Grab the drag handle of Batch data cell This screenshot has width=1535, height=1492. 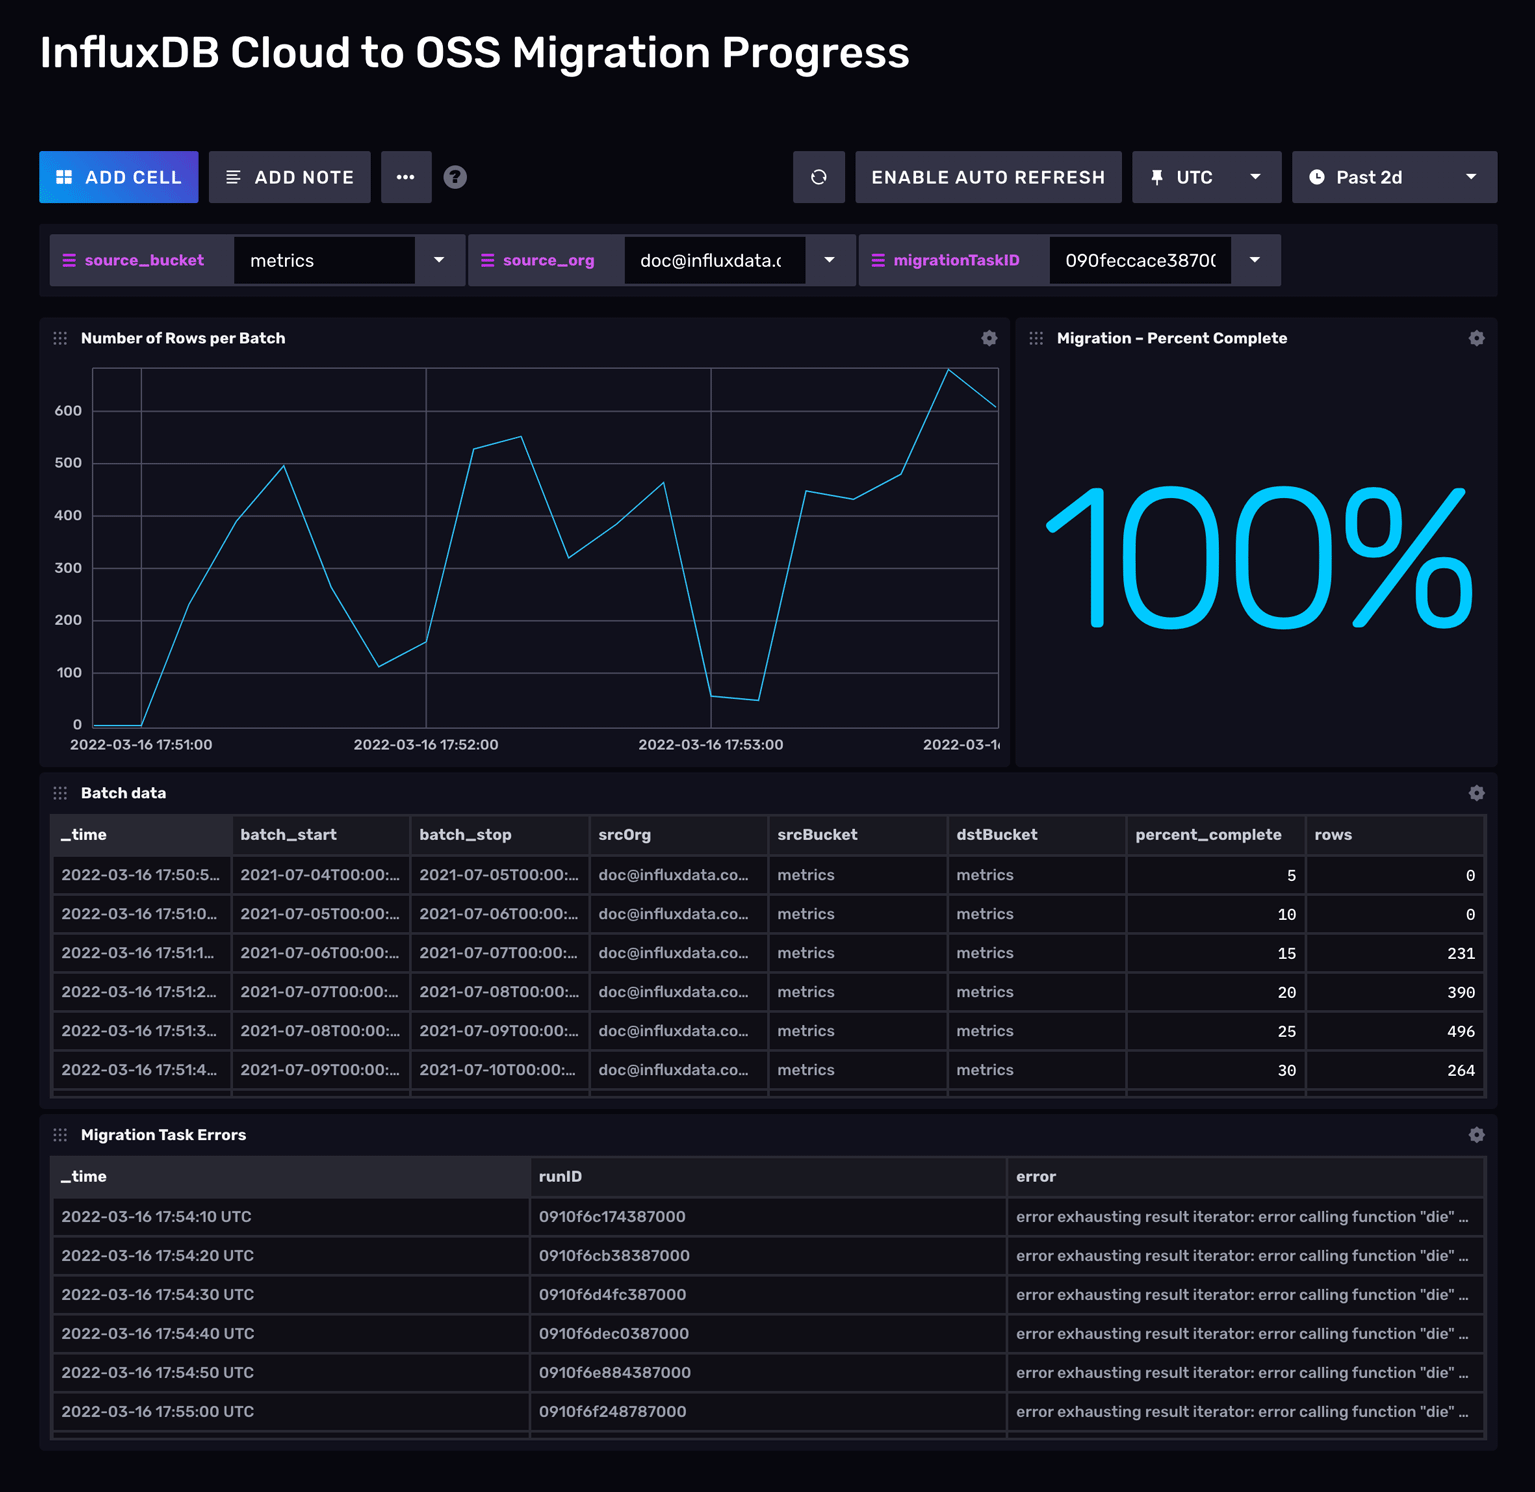click(x=60, y=793)
